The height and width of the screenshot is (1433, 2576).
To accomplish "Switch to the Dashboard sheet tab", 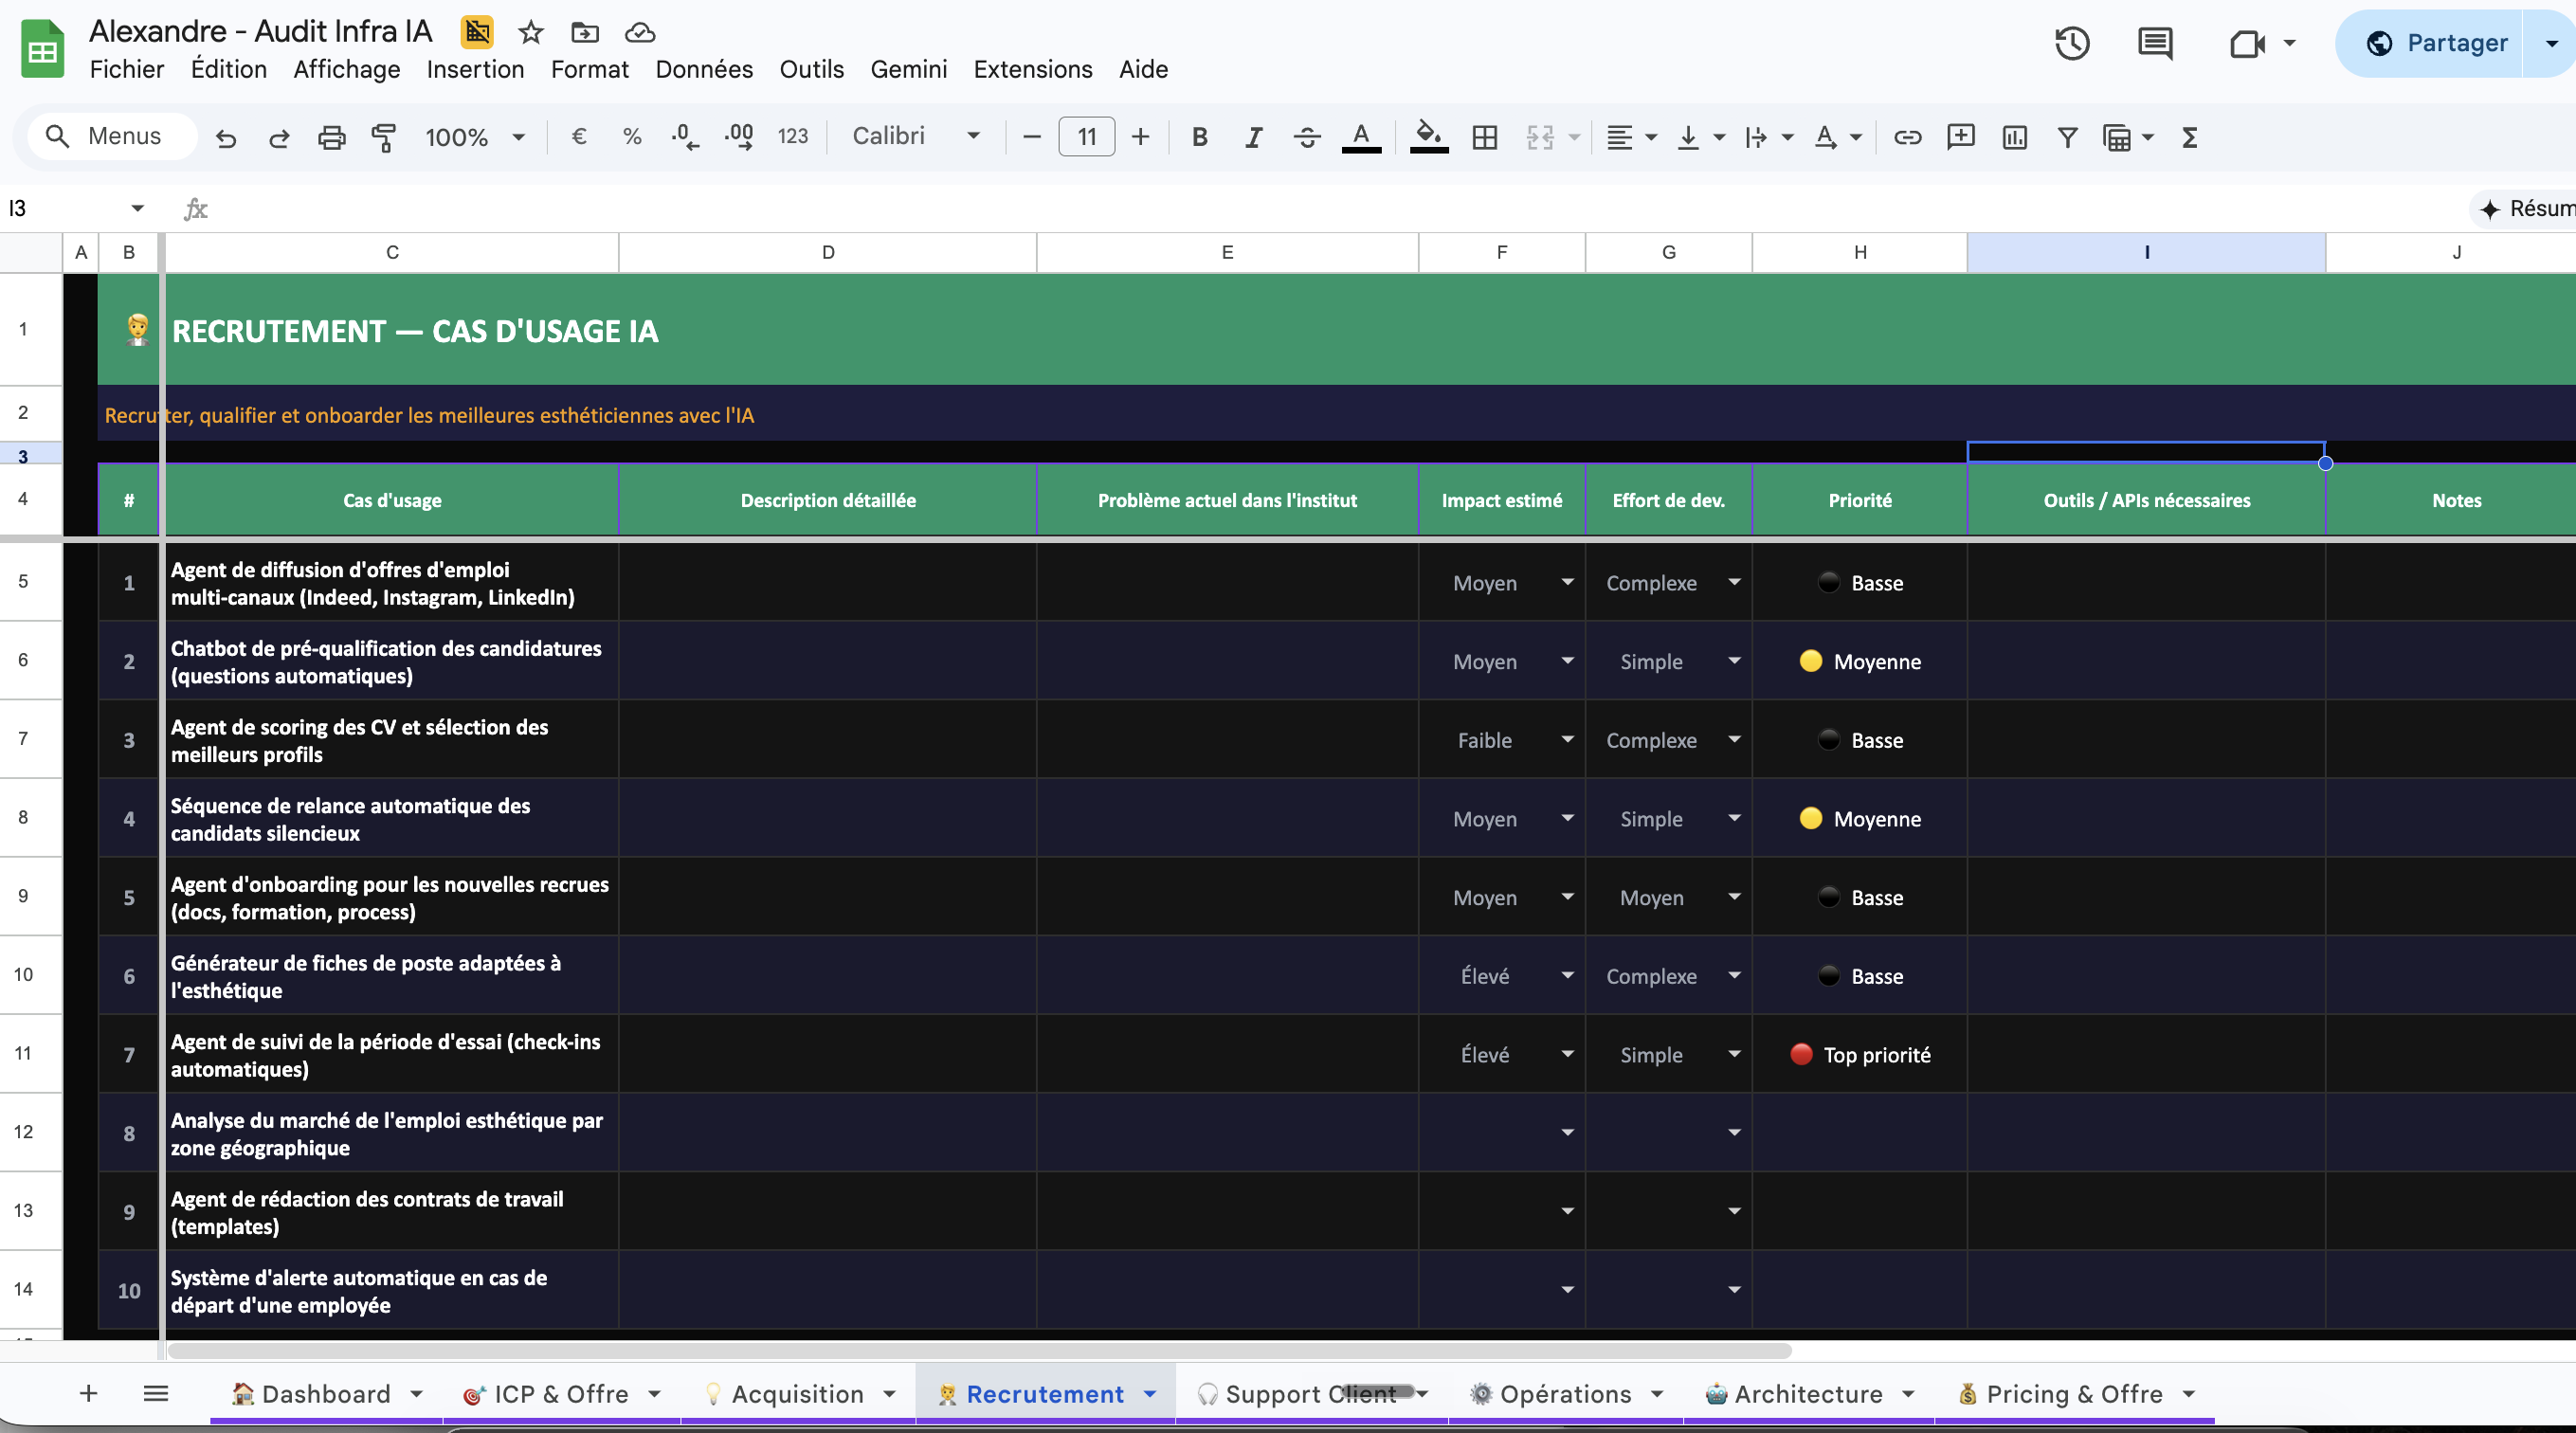I will [326, 1393].
